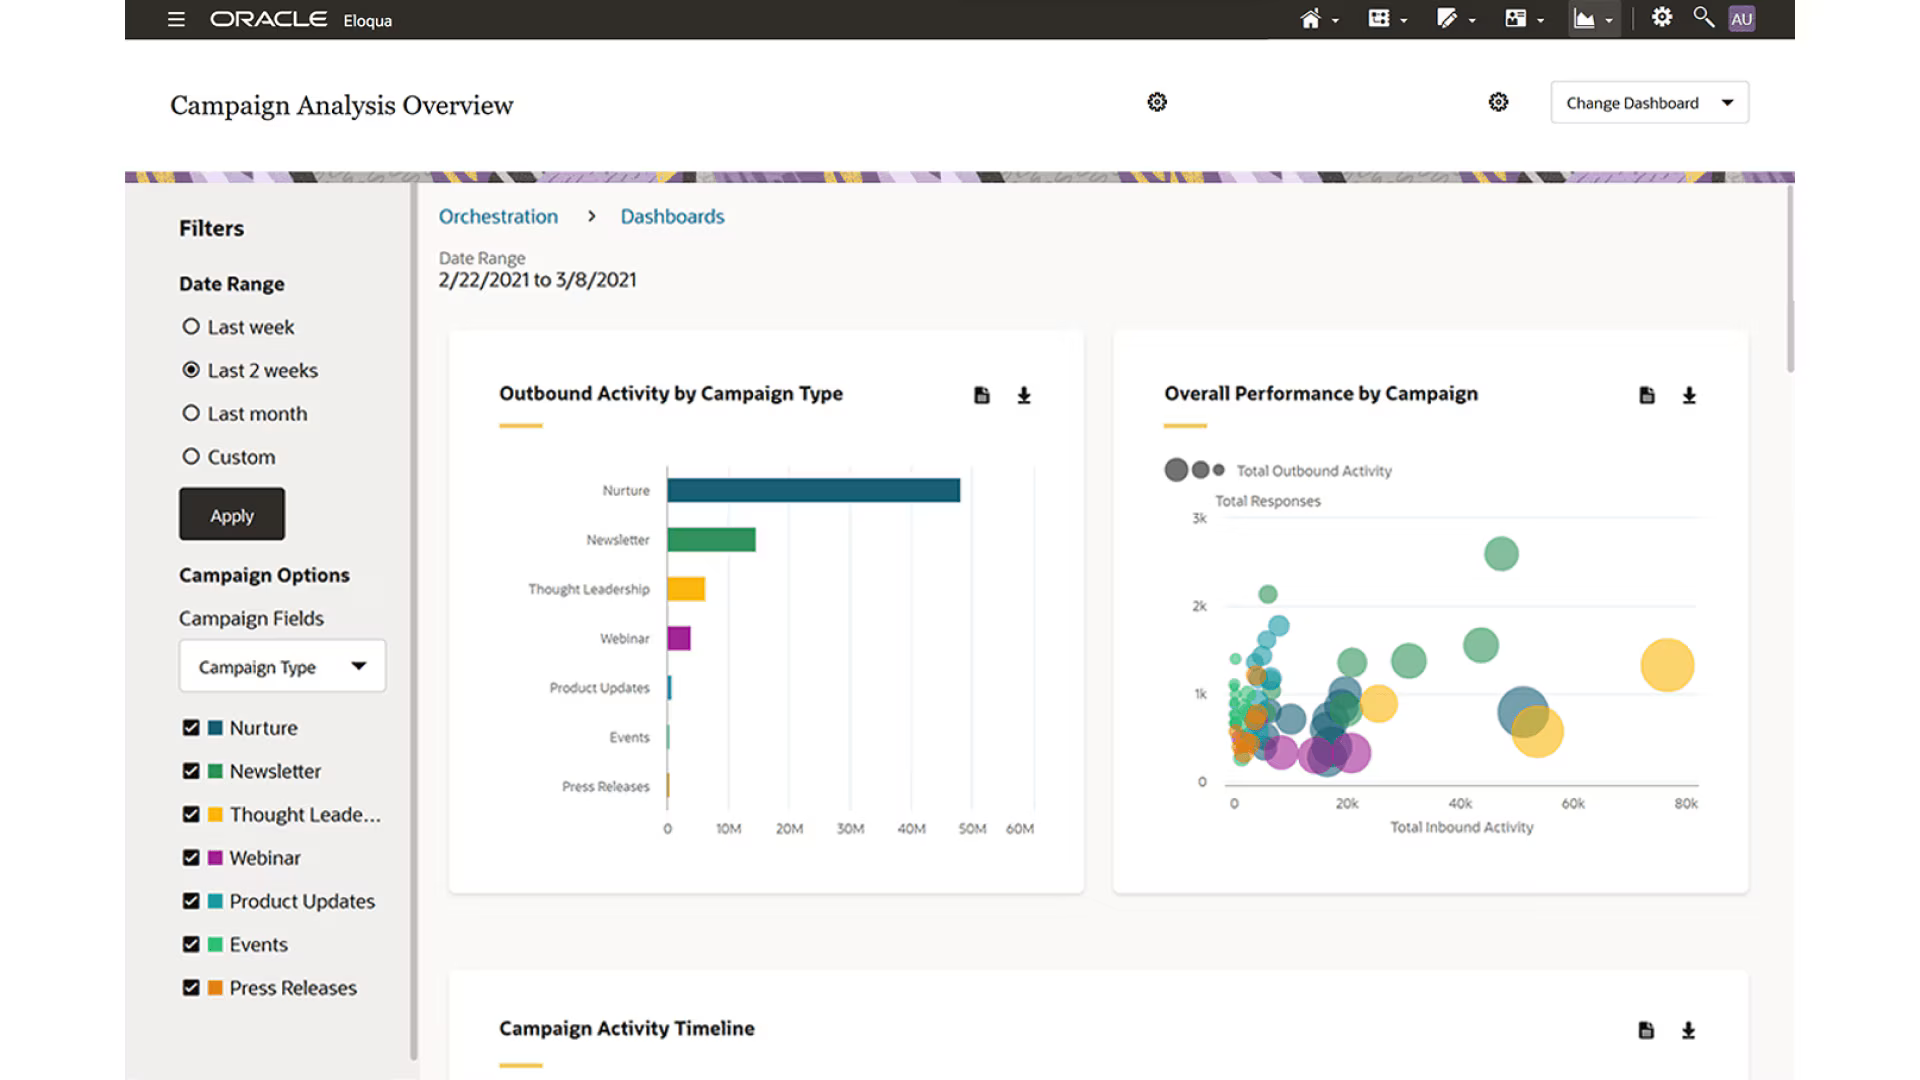Disable the Press Releases filter checkbox
Screen dimensions: 1920x1080
pyautogui.click(x=191, y=987)
